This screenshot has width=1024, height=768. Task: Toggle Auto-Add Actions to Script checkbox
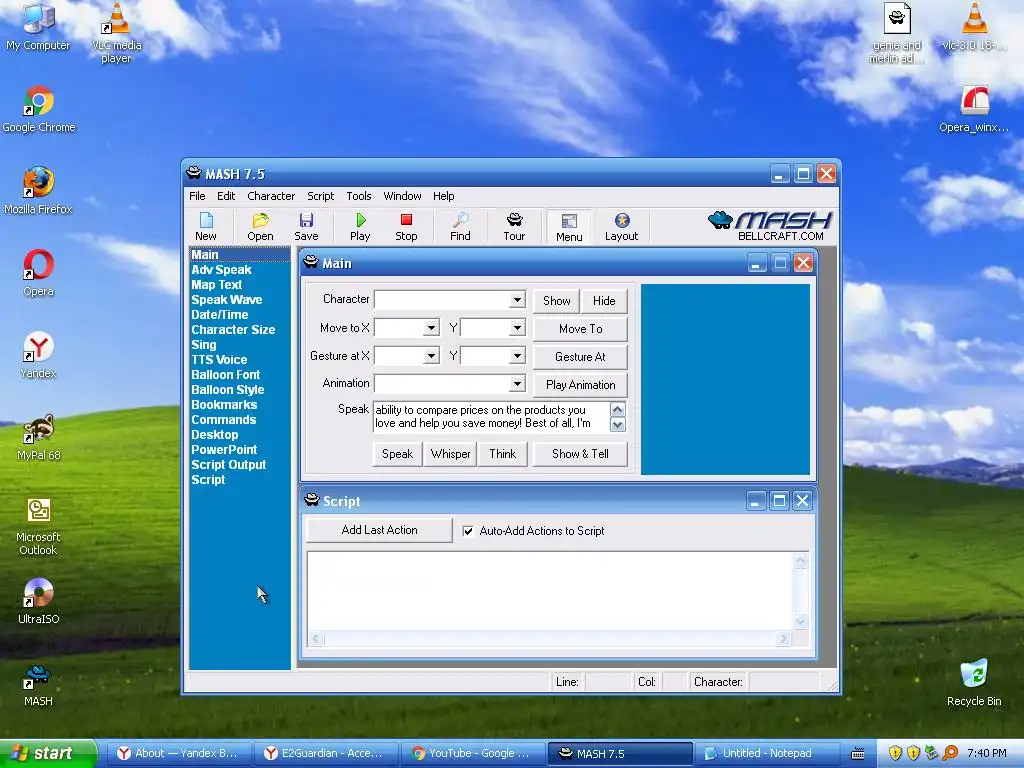click(468, 531)
